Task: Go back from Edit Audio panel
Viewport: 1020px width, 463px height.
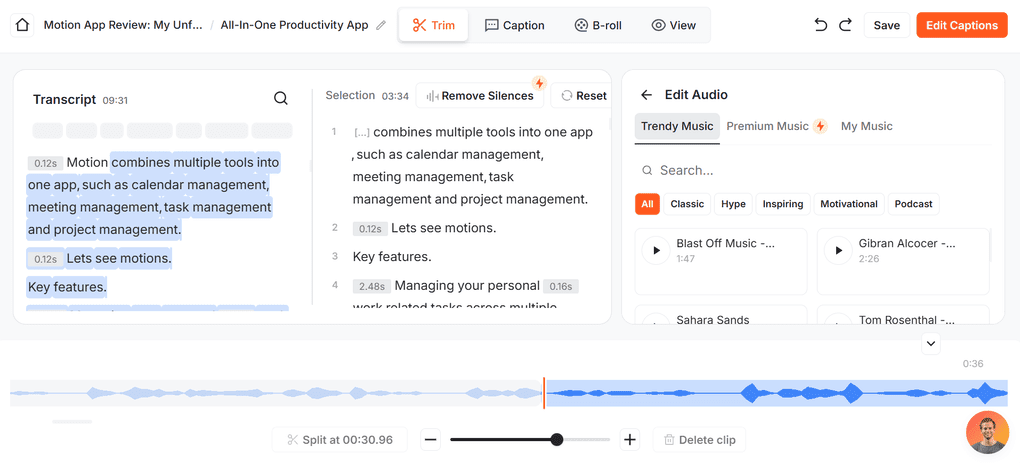Action: click(x=646, y=95)
